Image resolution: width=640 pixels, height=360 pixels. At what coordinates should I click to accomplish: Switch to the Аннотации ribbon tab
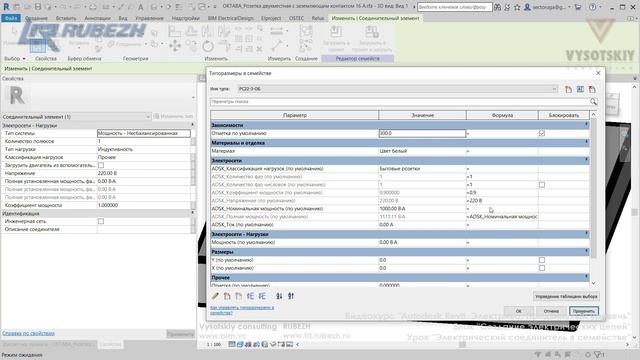tap(97, 18)
